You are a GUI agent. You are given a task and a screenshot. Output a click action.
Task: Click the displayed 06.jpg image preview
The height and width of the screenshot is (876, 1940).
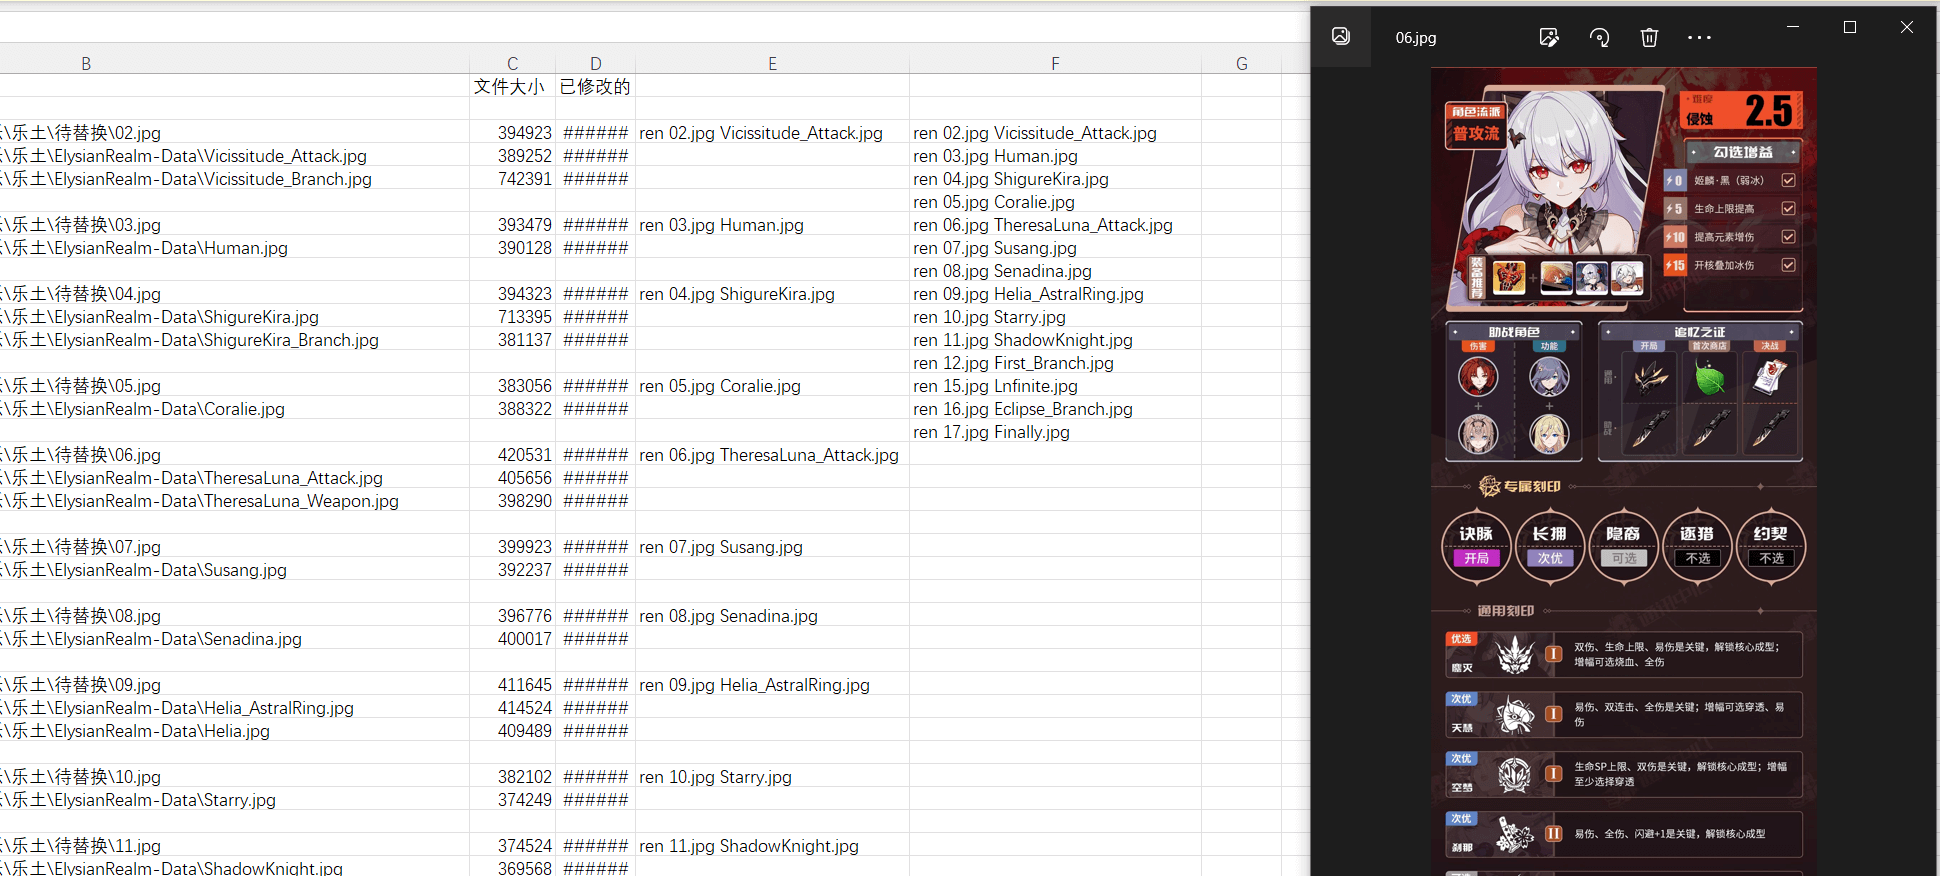tap(1624, 471)
